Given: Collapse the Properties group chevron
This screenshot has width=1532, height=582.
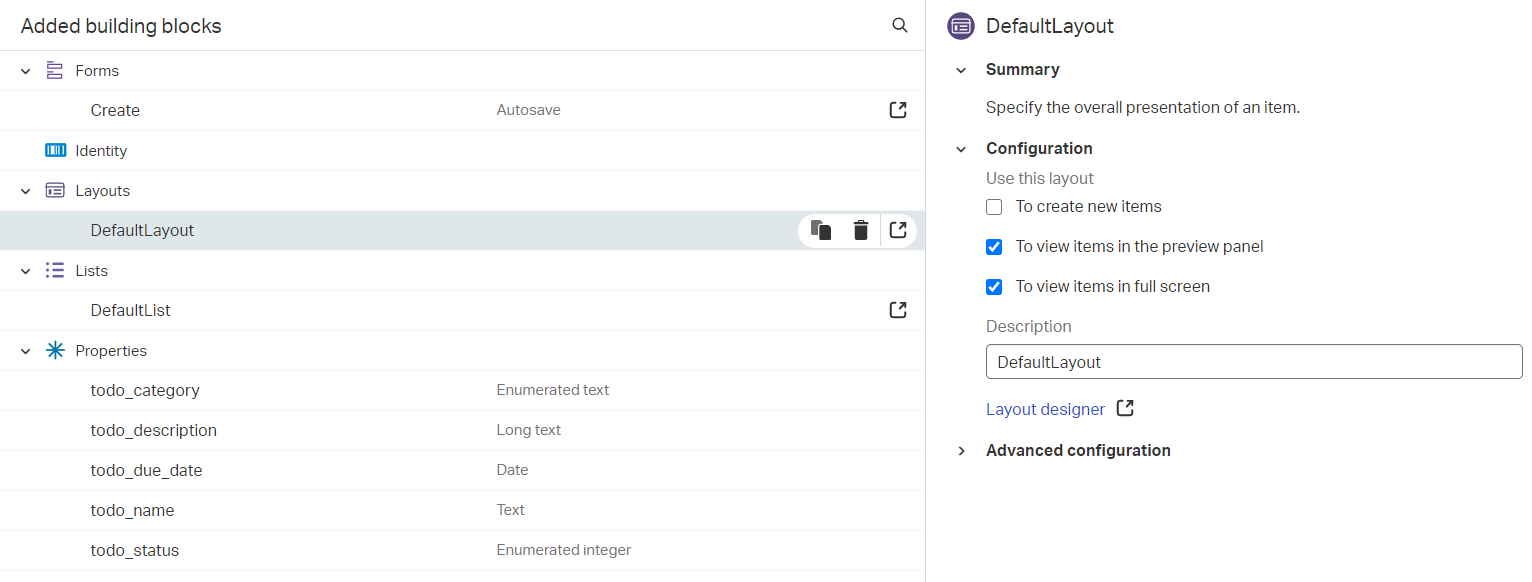Looking at the screenshot, I should point(26,351).
